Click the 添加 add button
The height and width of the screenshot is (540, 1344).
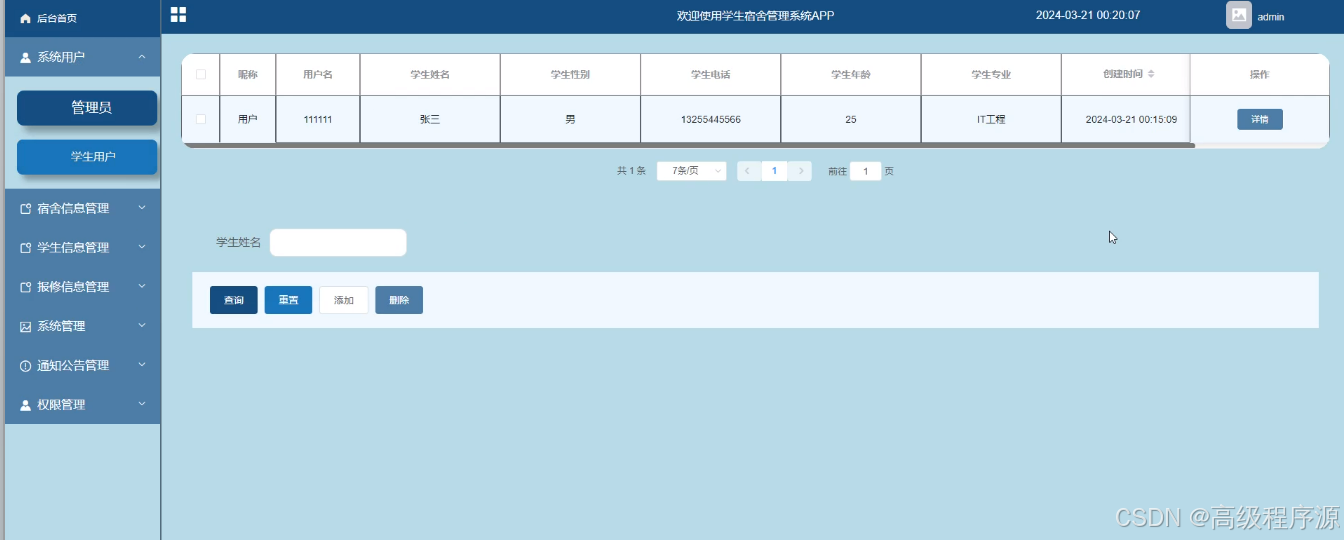coord(344,300)
